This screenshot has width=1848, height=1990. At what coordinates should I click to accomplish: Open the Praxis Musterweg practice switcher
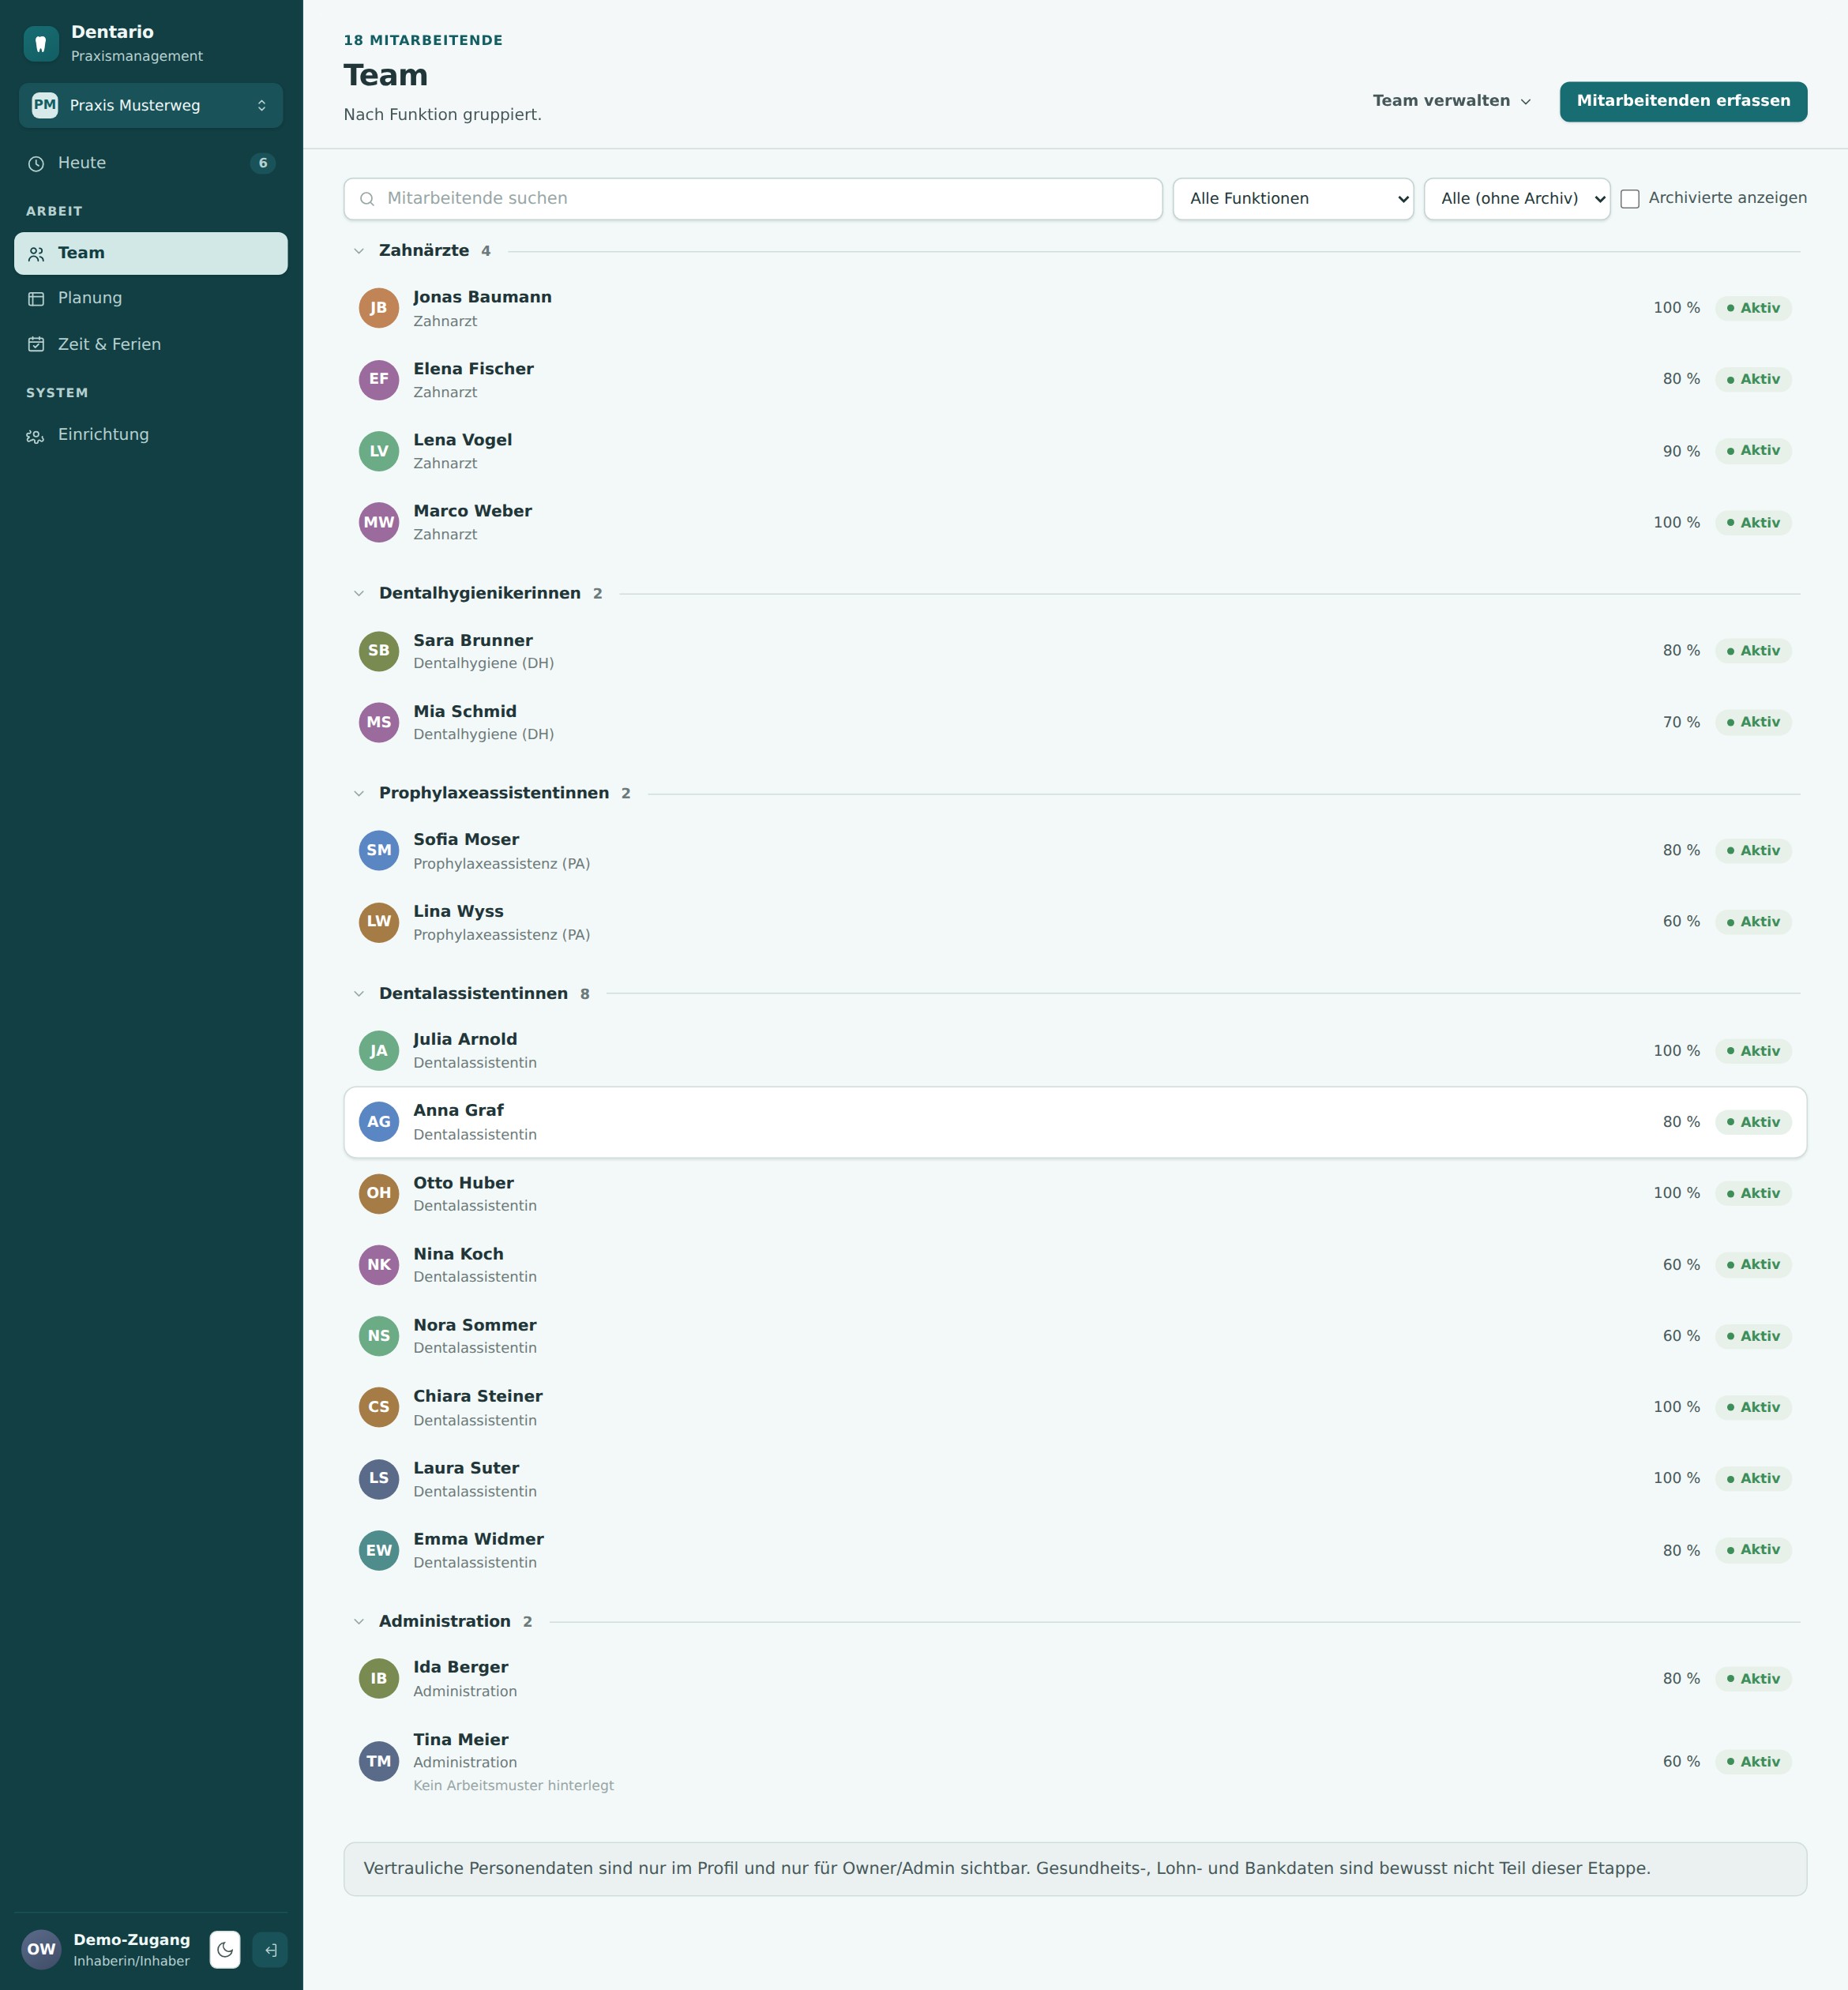click(x=151, y=105)
